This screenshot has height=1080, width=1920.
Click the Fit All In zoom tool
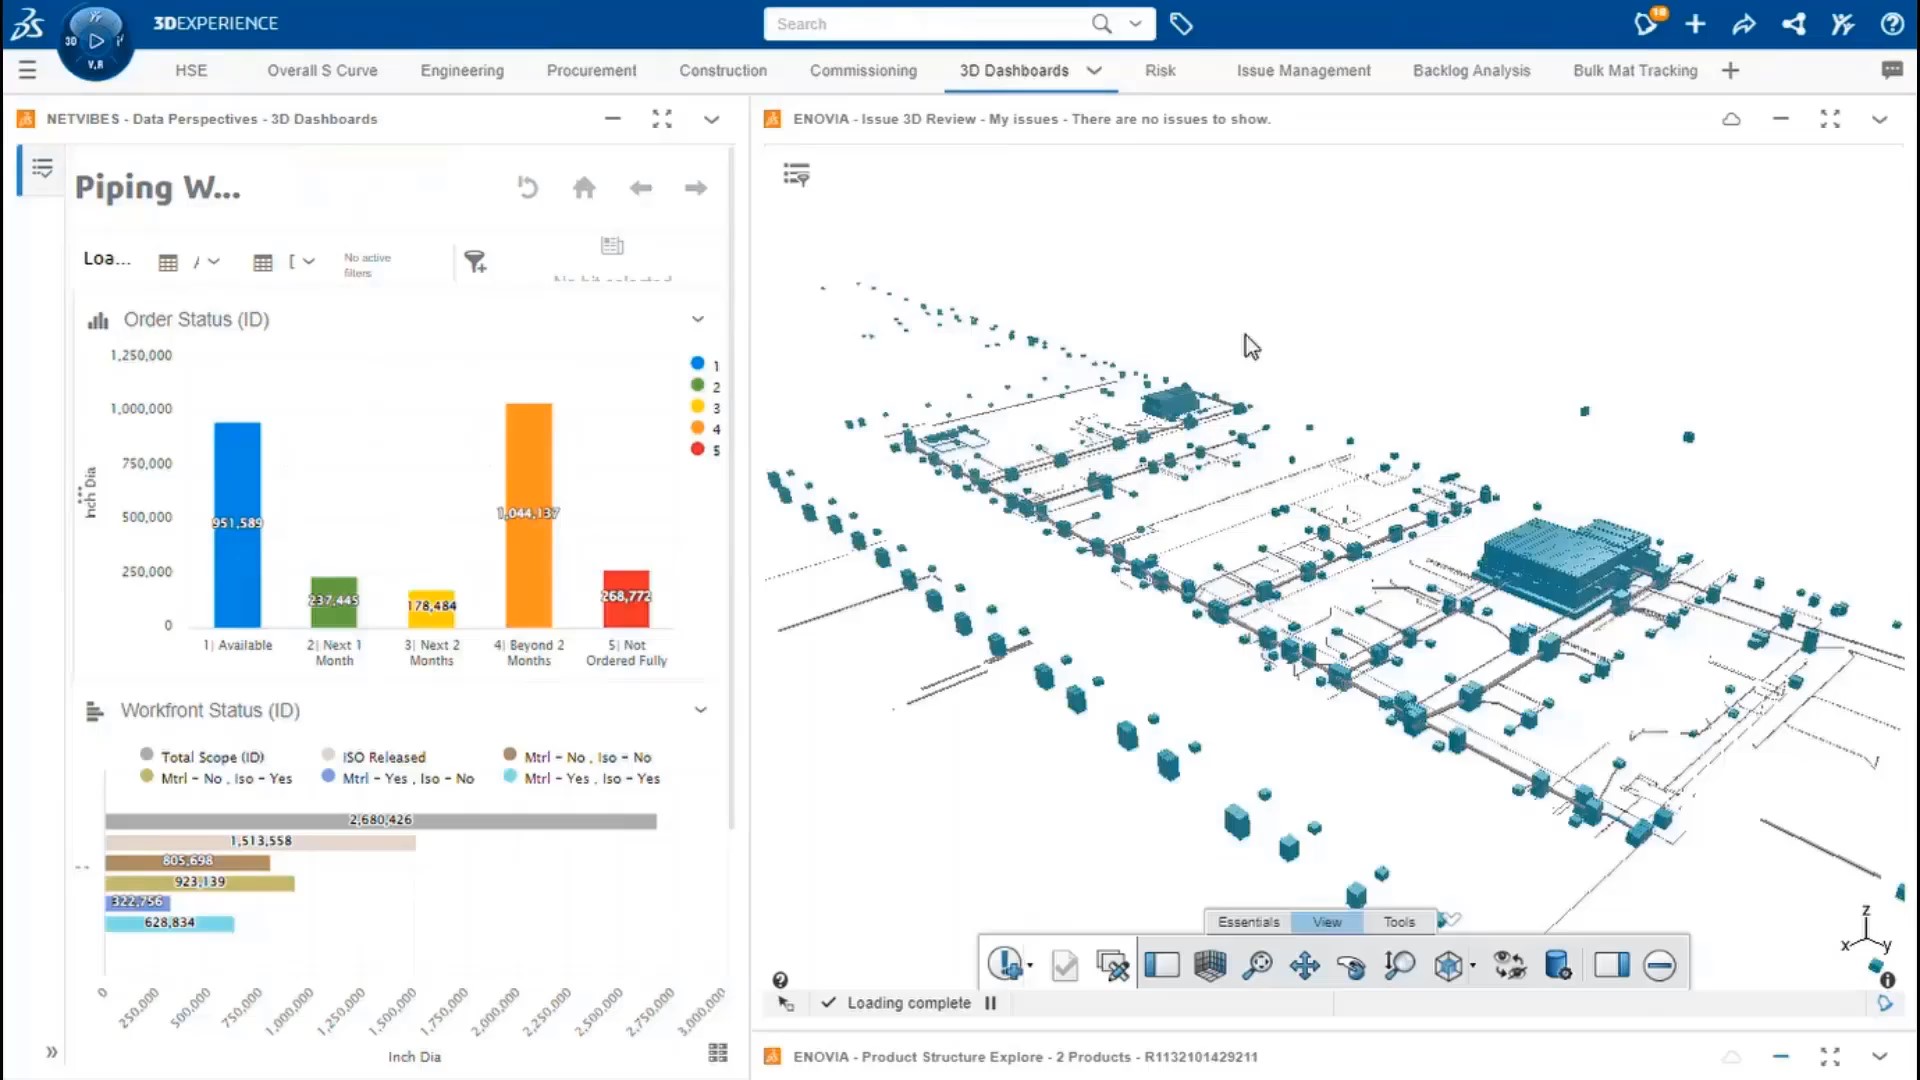pyautogui.click(x=1257, y=965)
